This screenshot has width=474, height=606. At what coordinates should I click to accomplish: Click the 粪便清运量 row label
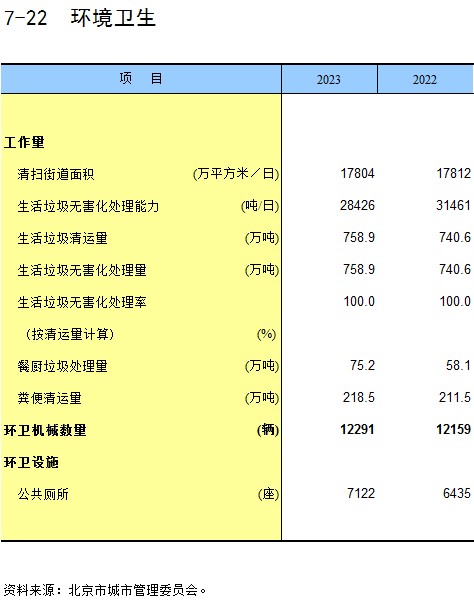[49, 398]
